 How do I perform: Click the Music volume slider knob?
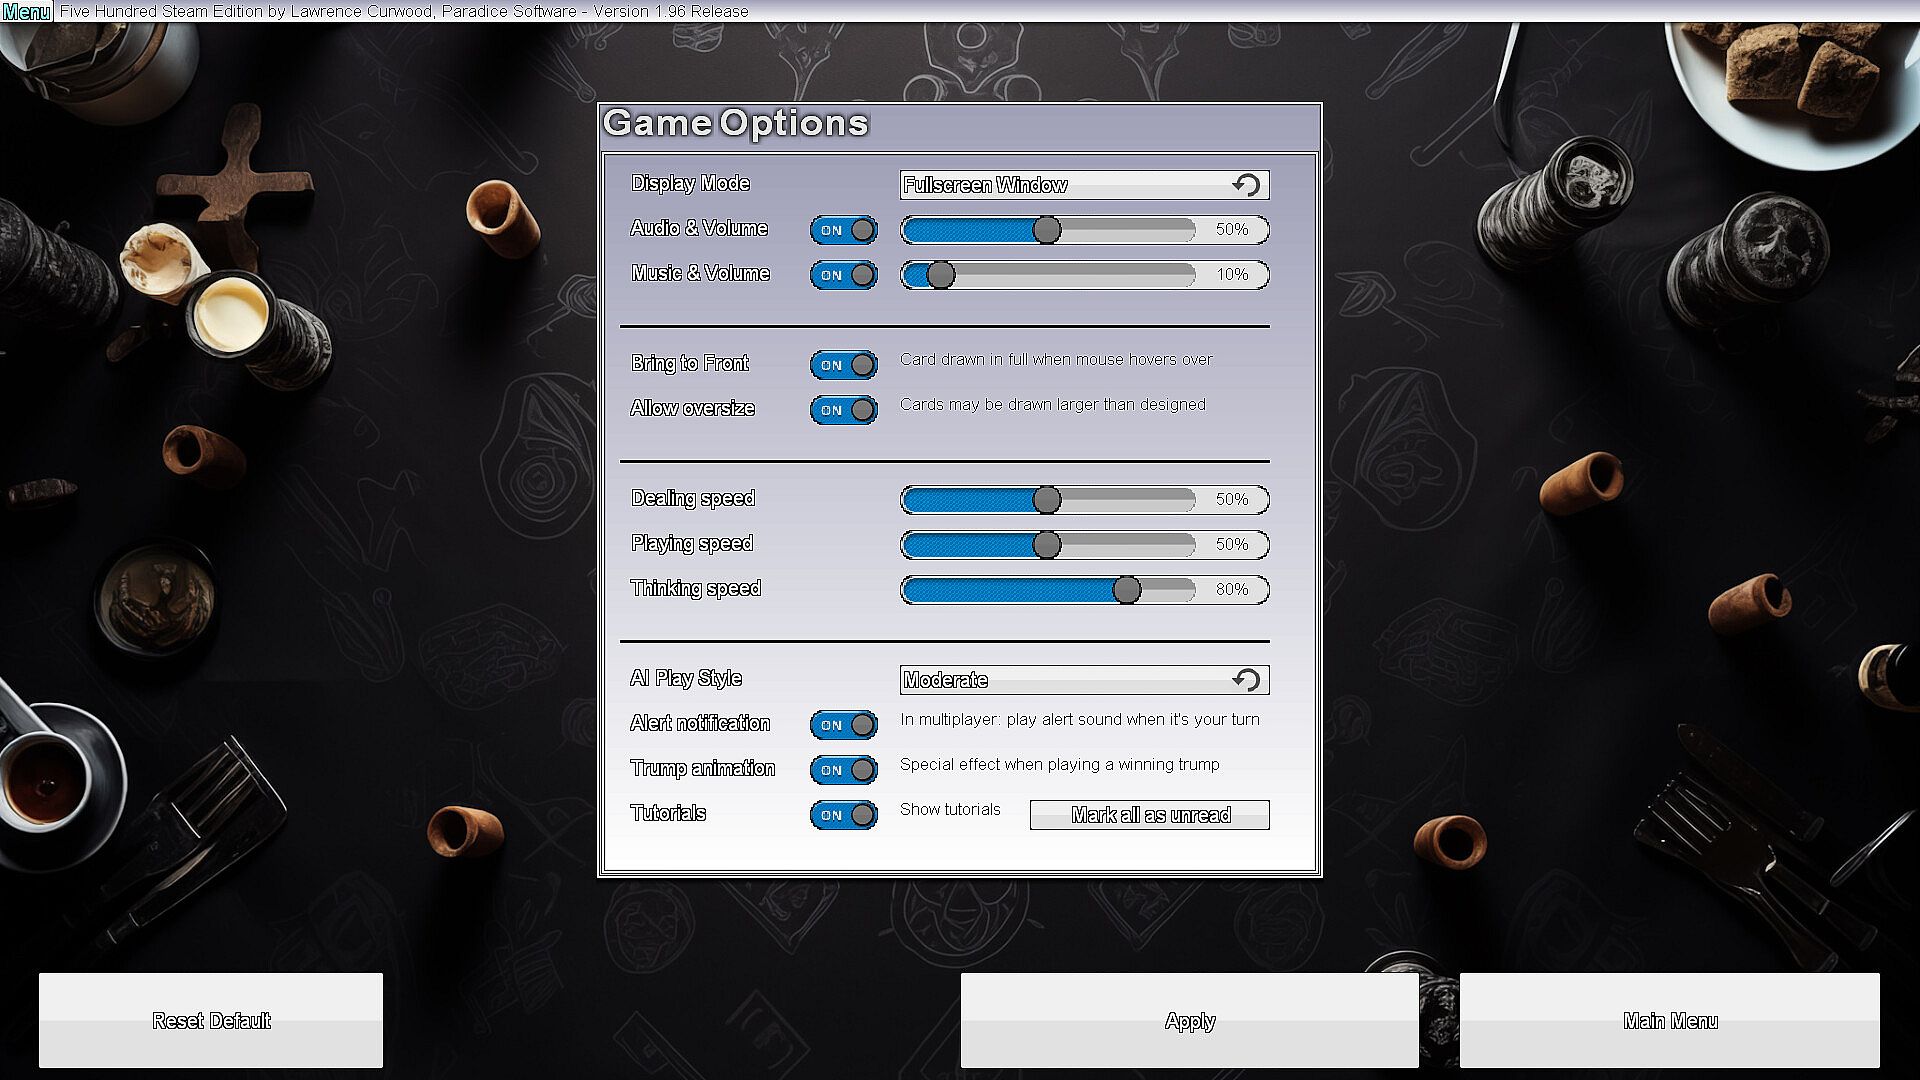(940, 275)
